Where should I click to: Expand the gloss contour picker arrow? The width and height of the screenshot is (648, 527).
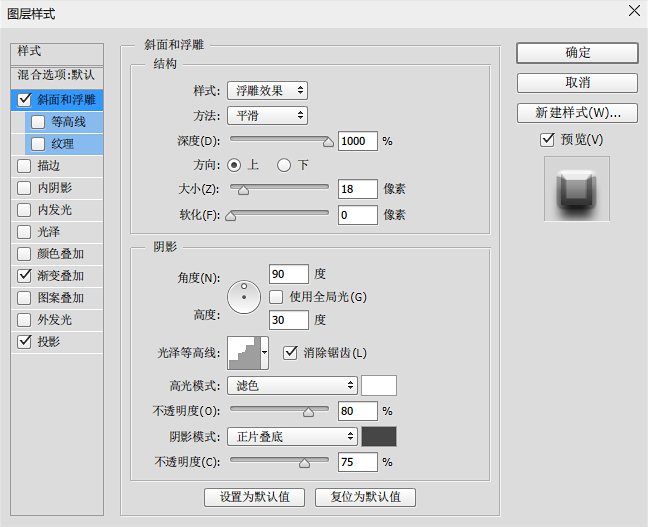tap(264, 353)
